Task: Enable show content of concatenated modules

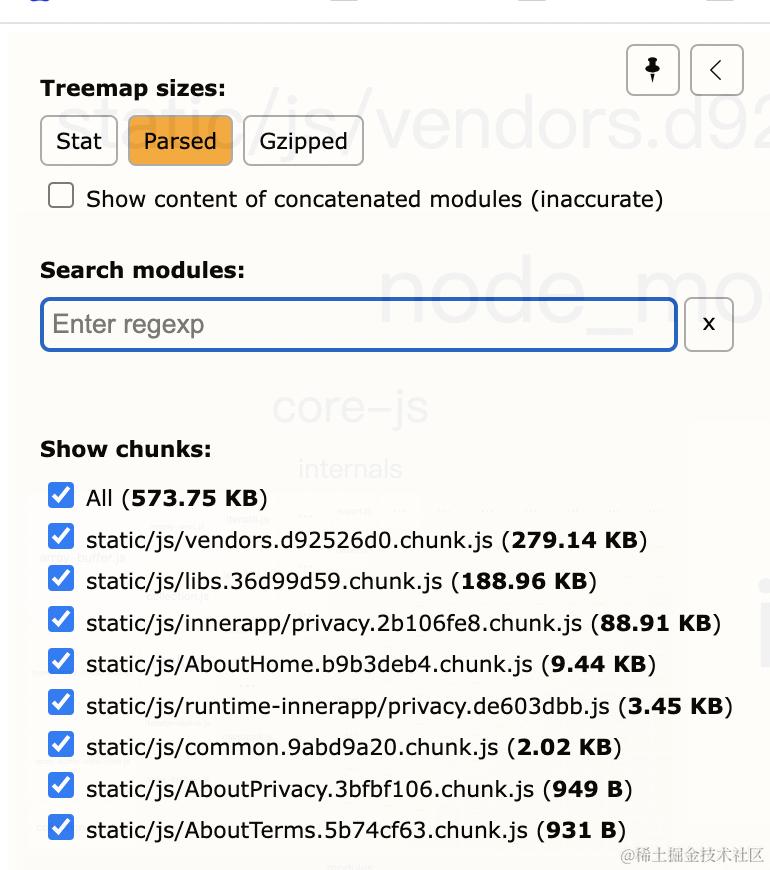Action: click(x=62, y=196)
